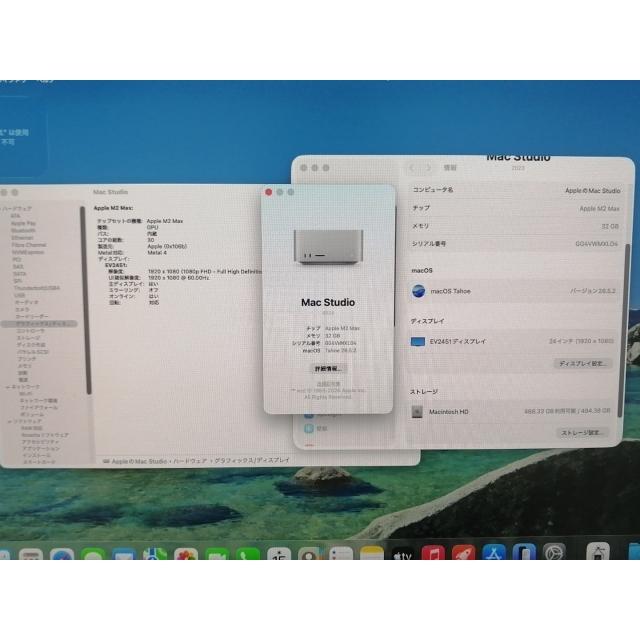The height and width of the screenshot is (640, 640).
Task: Open Notes from the Dock
Action: [372, 553]
